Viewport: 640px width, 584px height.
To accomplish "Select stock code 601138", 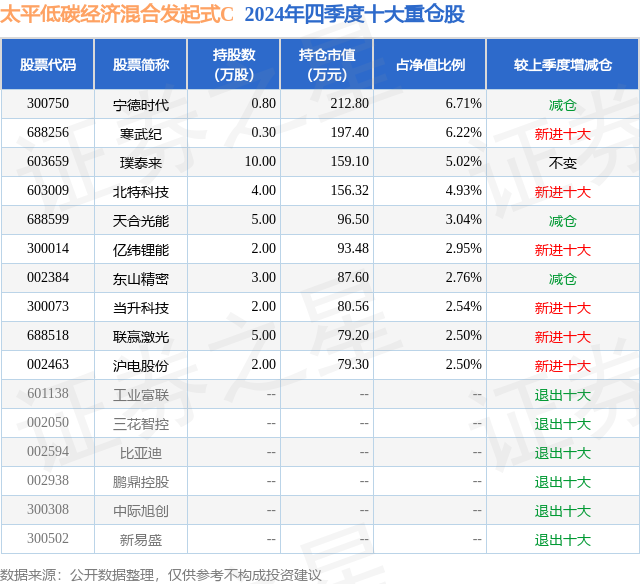I will pyautogui.click(x=48, y=393).
